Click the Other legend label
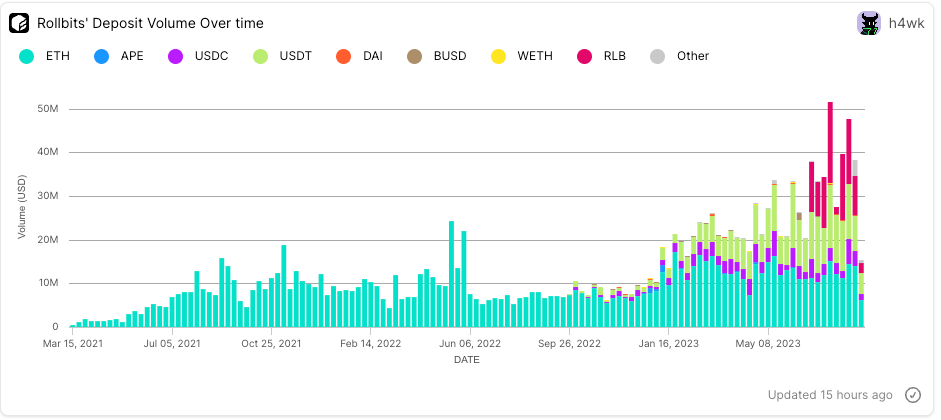Screen dimensions: 941x420 (x=693, y=56)
